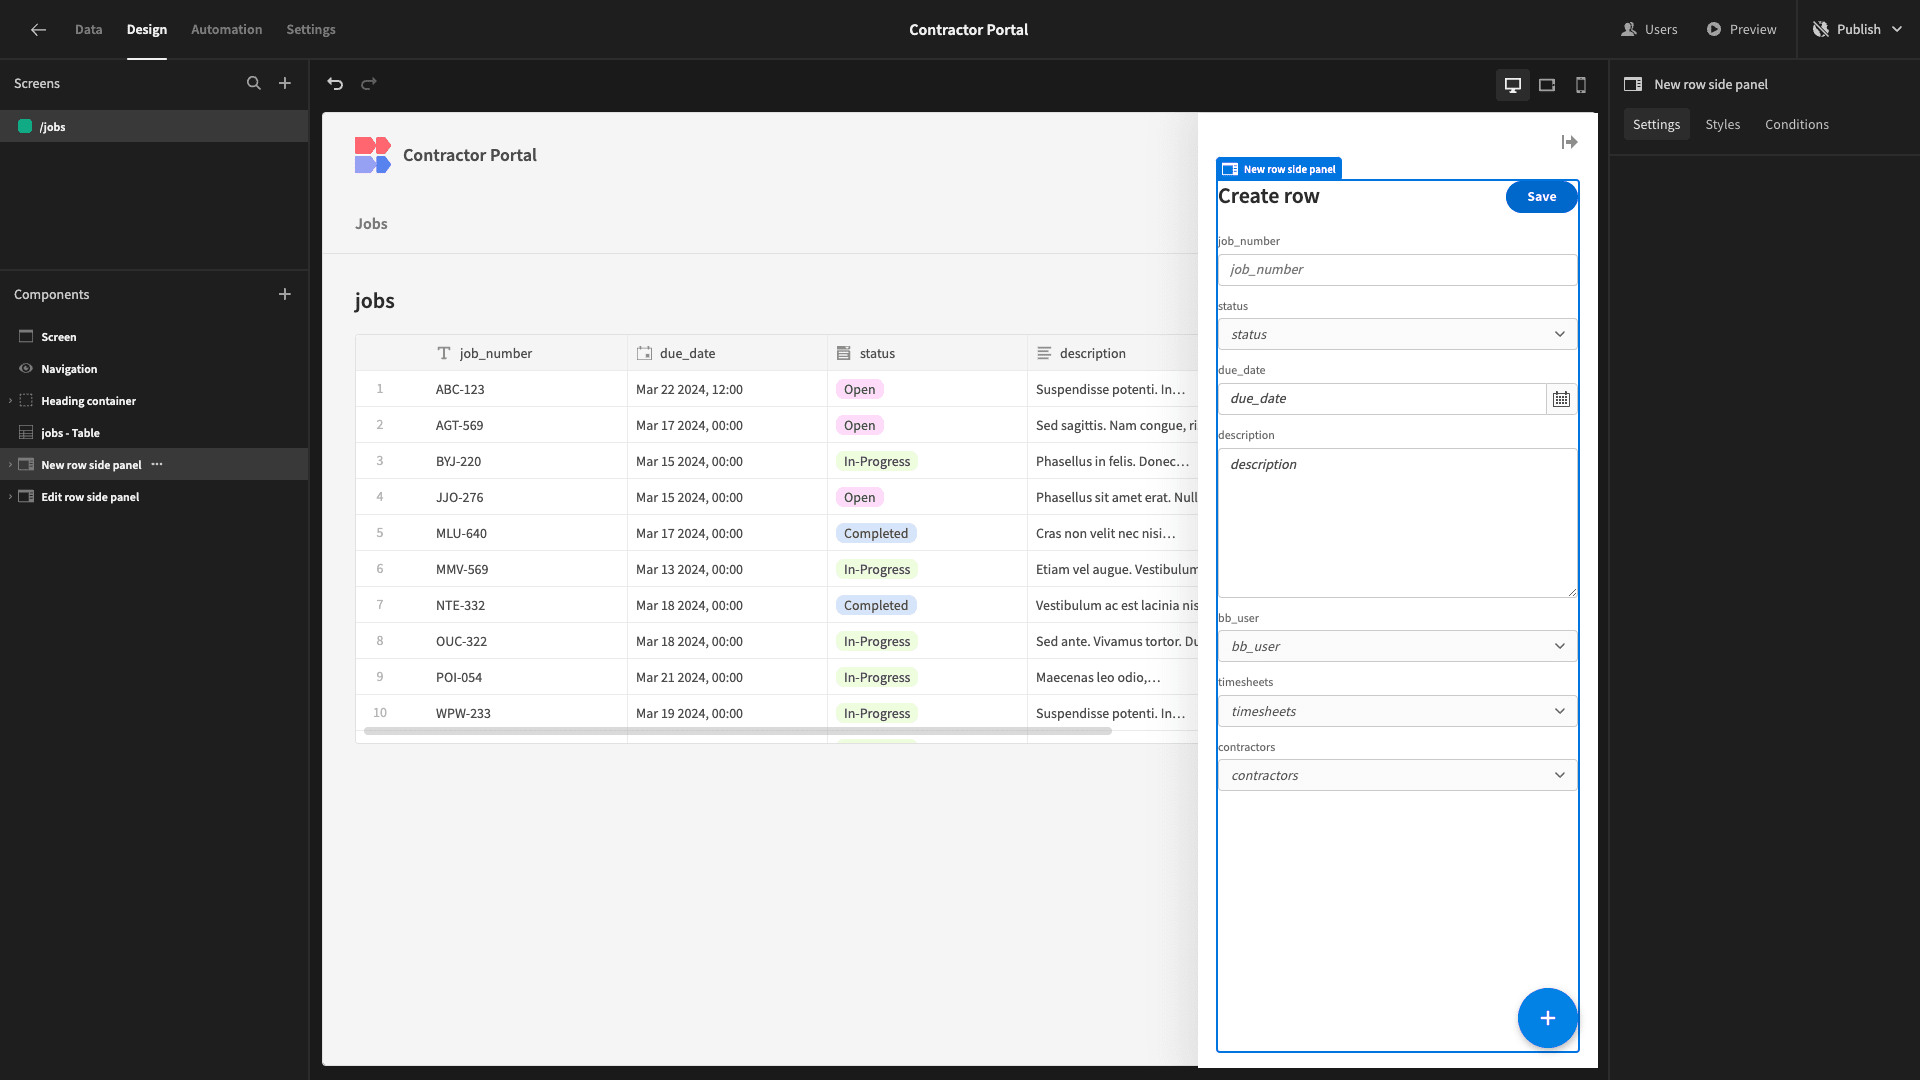Add a new component with plus icon
This screenshot has width=1920, height=1080.
285,294
